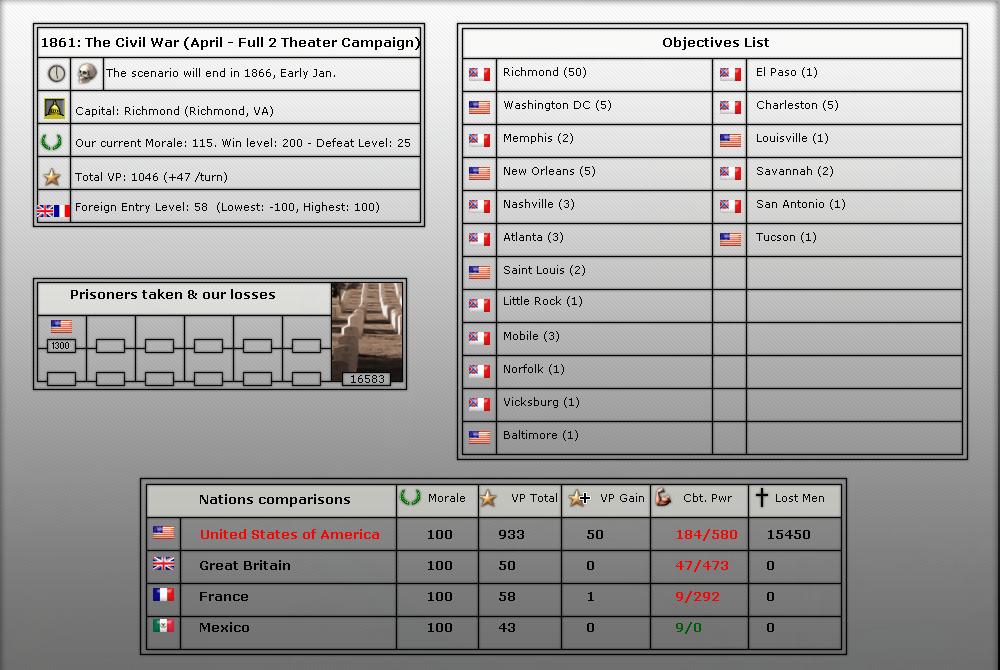Click the VP Gain star-plus icon

579,498
